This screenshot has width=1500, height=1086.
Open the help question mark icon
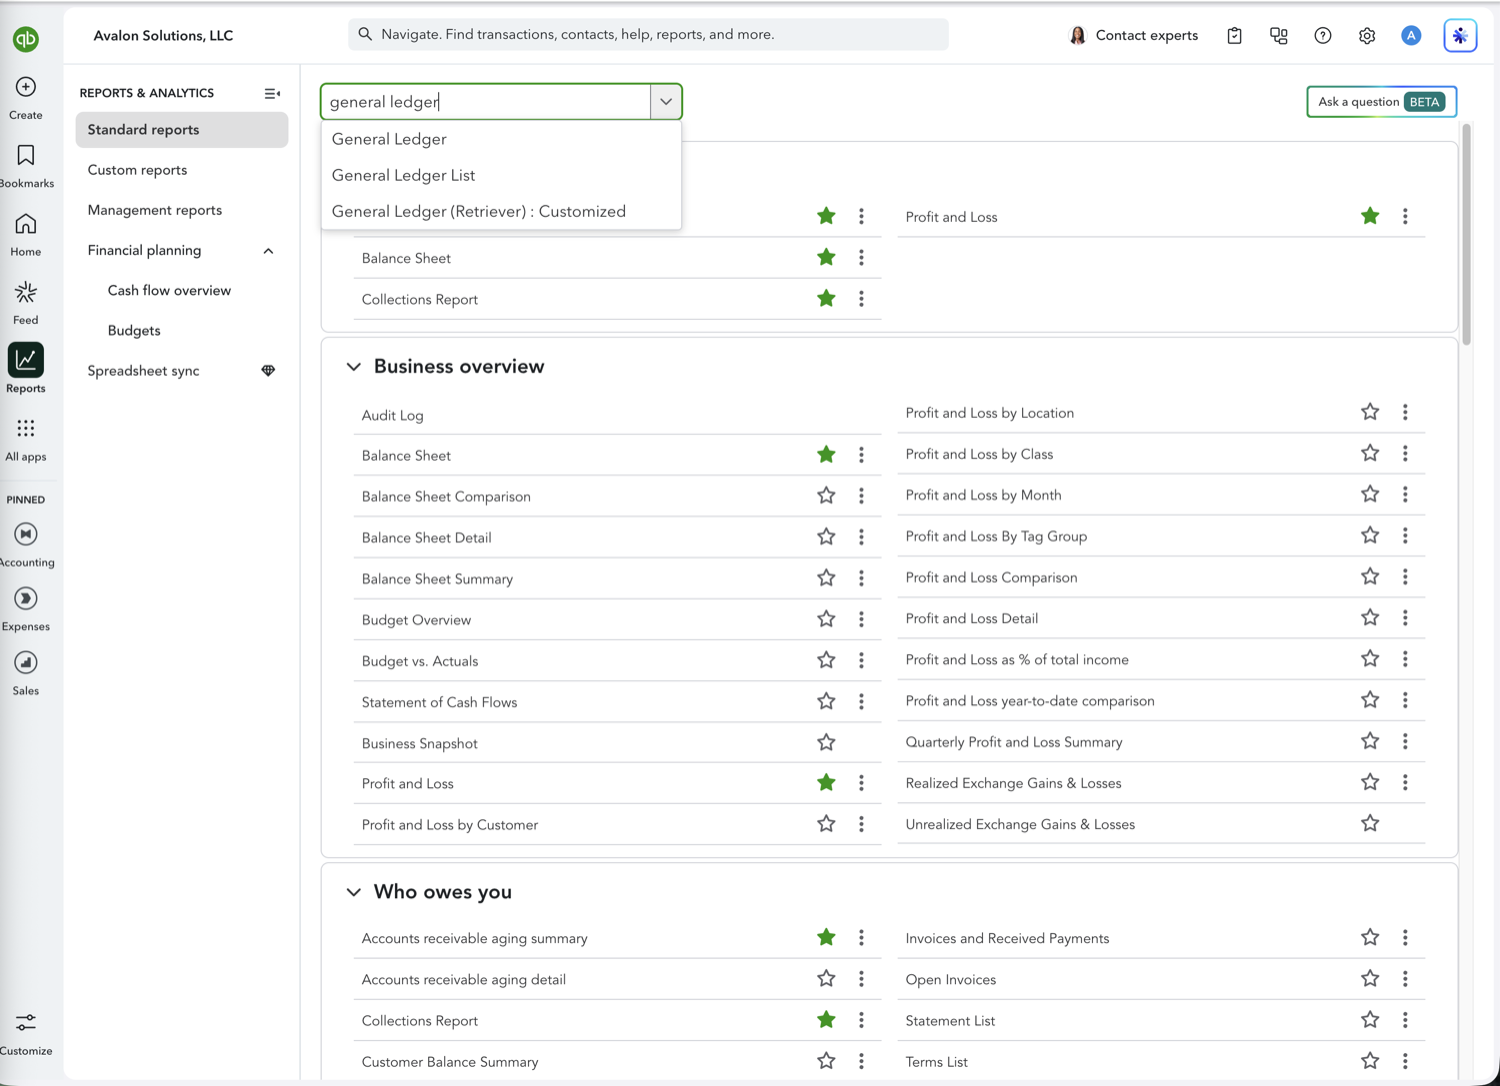pos(1323,35)
